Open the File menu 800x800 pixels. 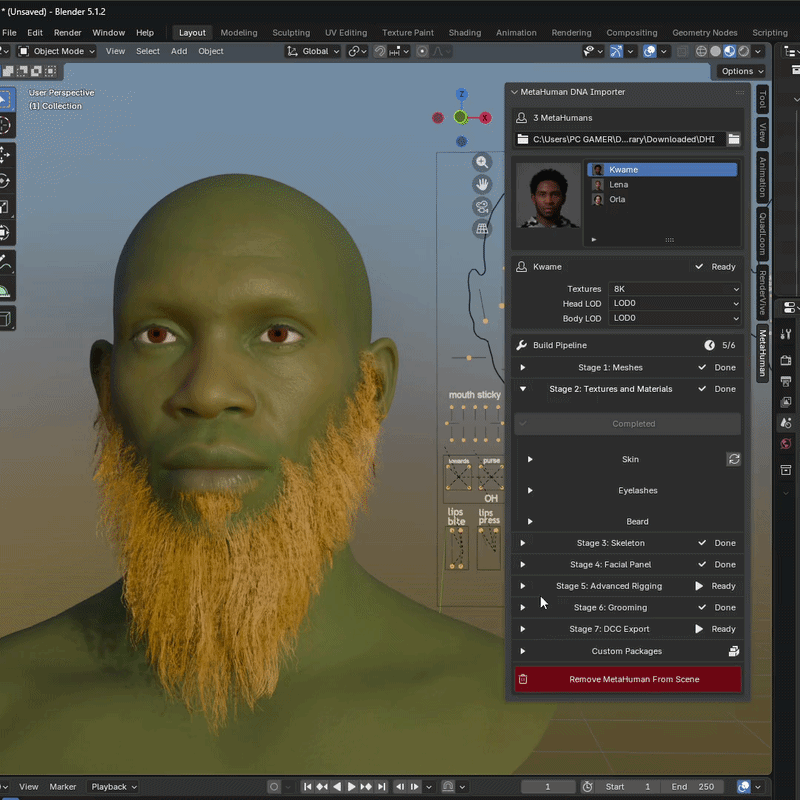click(9, 33)
